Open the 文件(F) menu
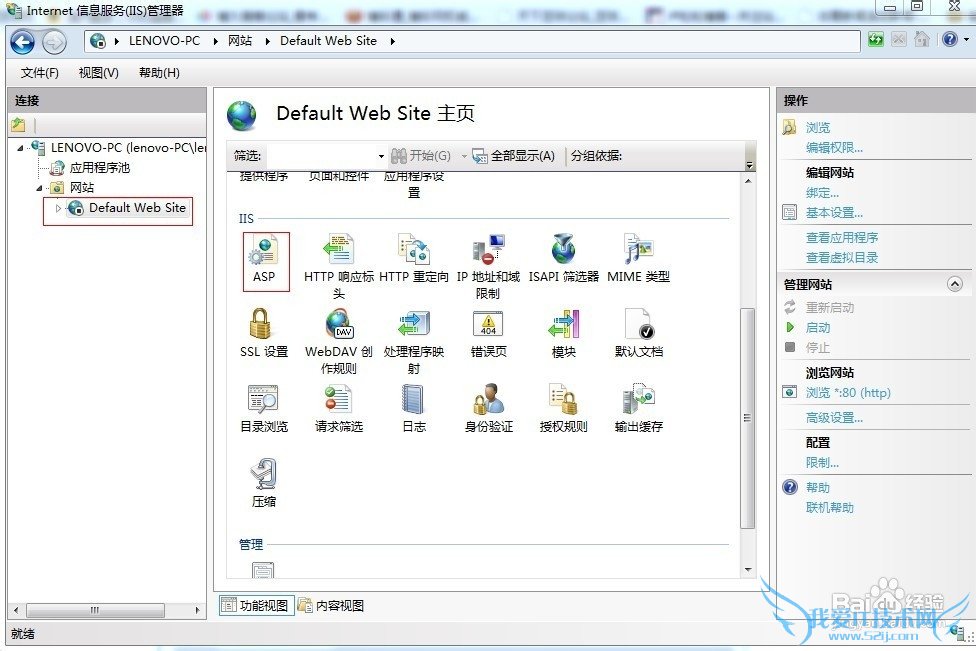This screenshot has height=651, width=976. [x=39, y=73]
